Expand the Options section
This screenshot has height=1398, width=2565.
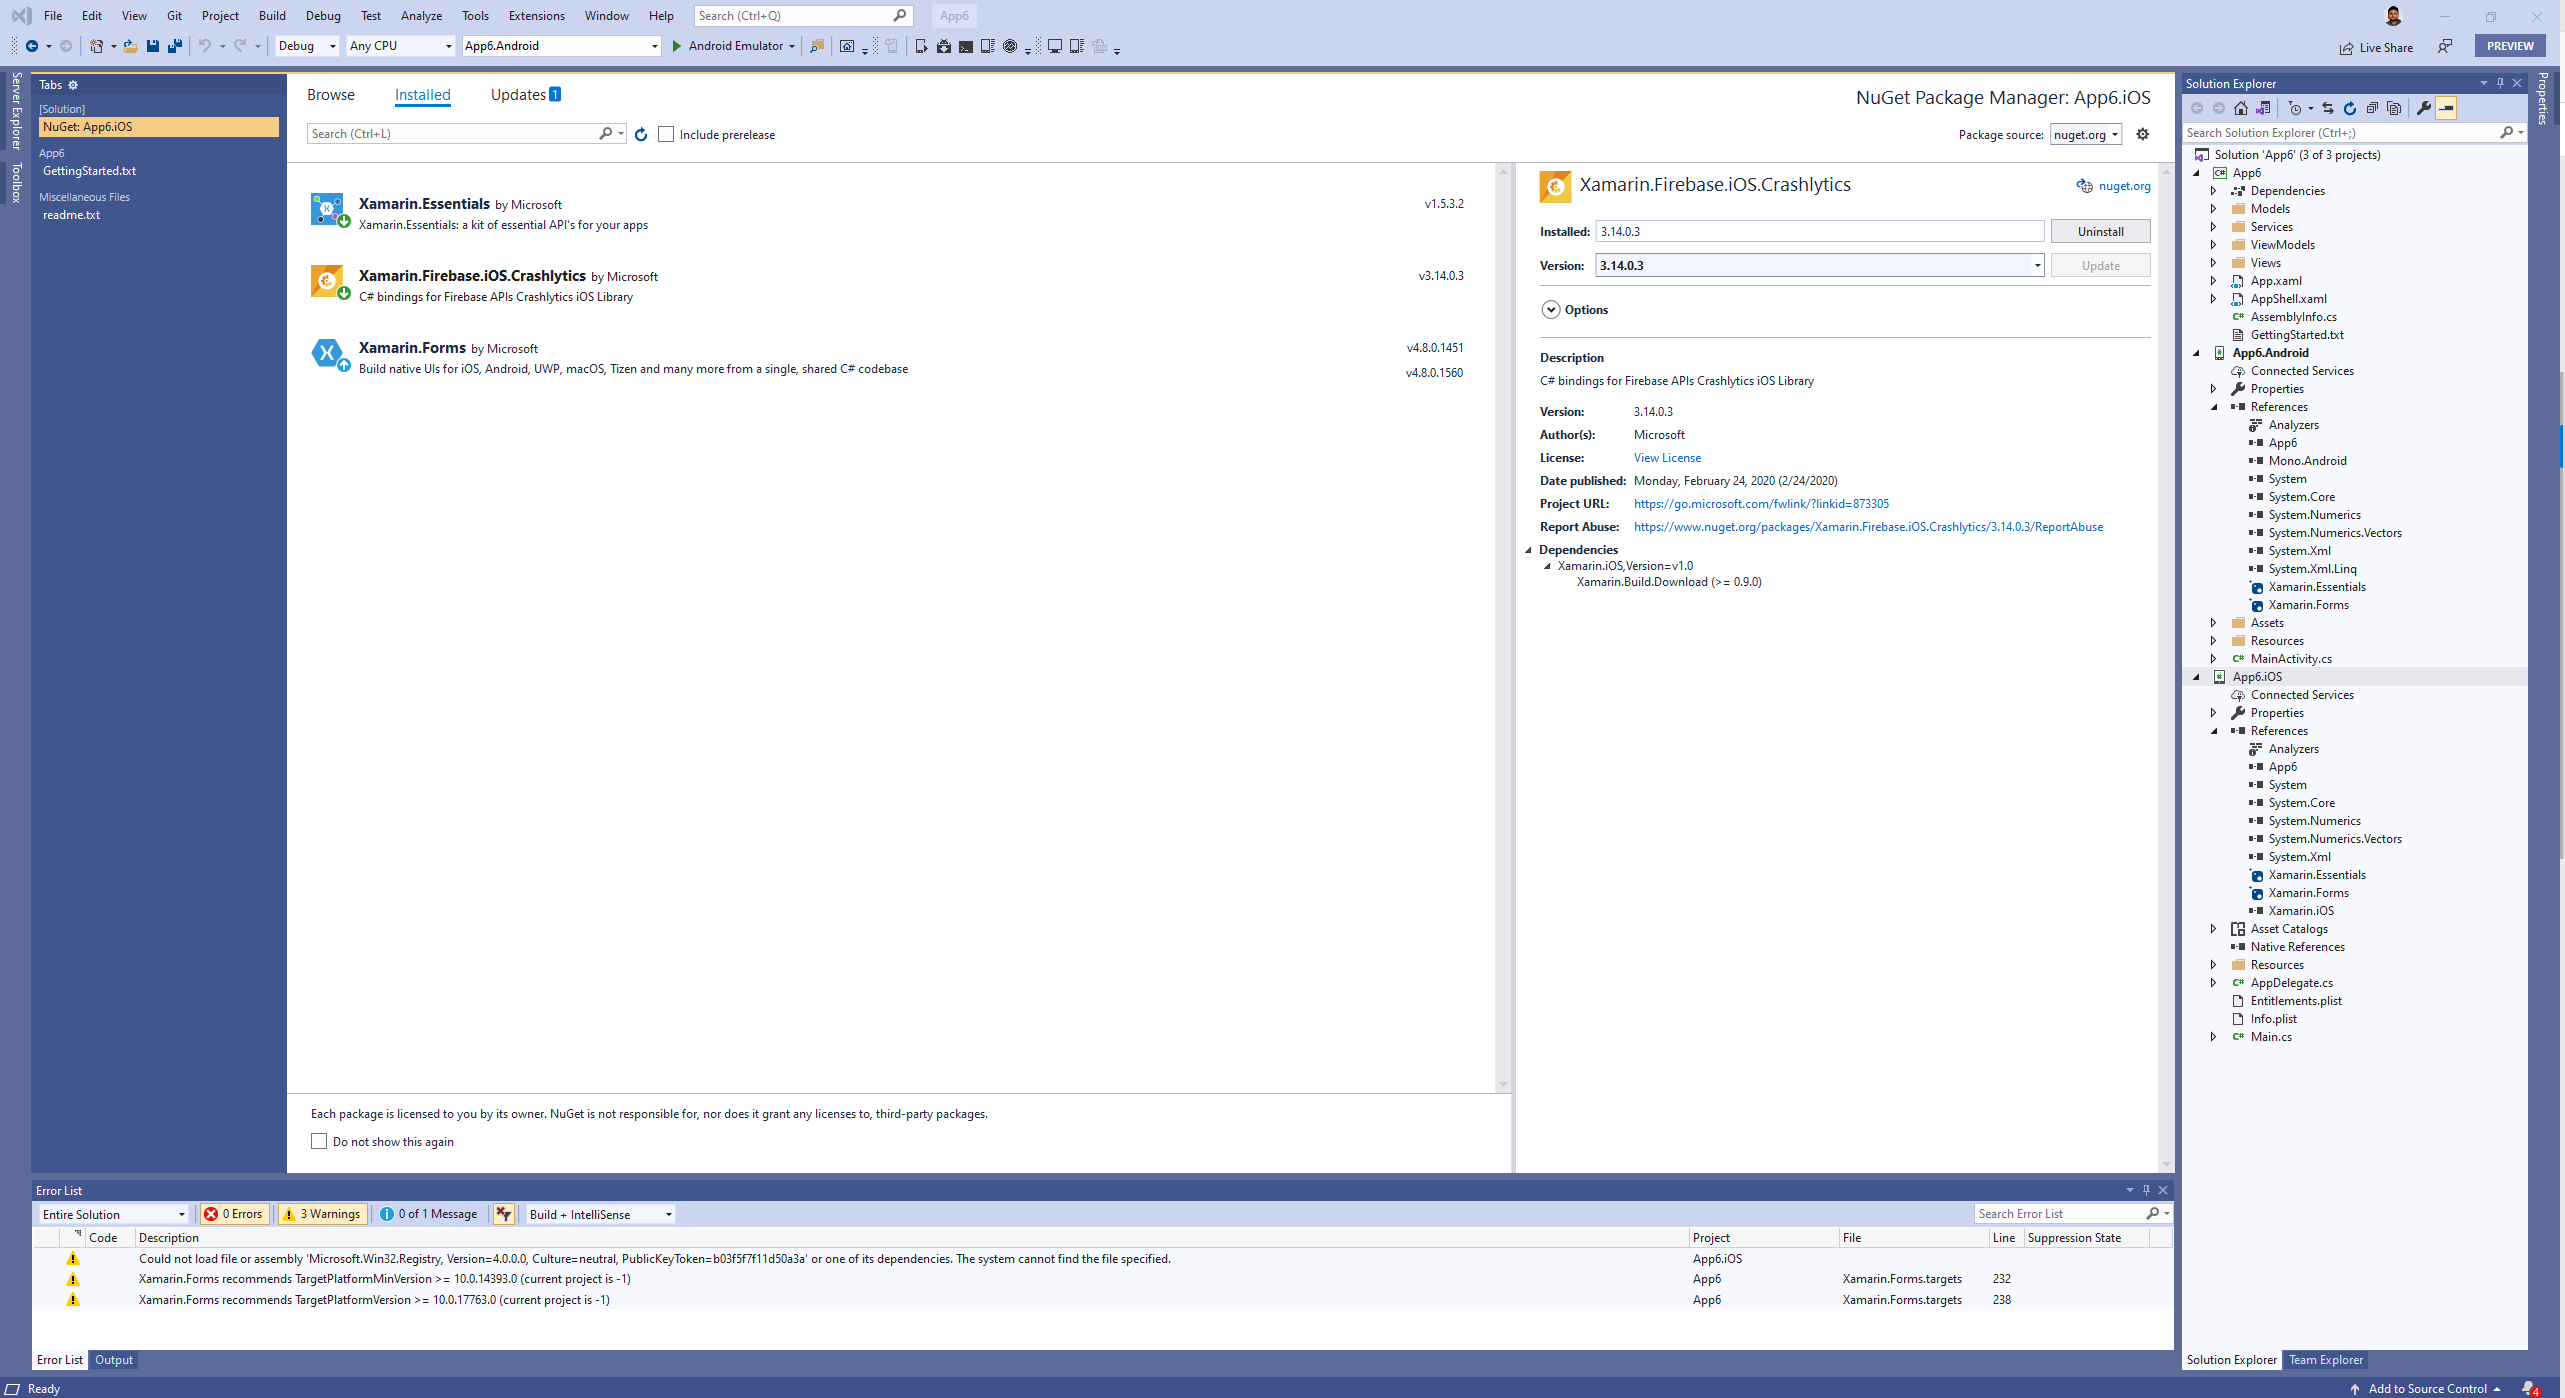tap(1551, 309)
